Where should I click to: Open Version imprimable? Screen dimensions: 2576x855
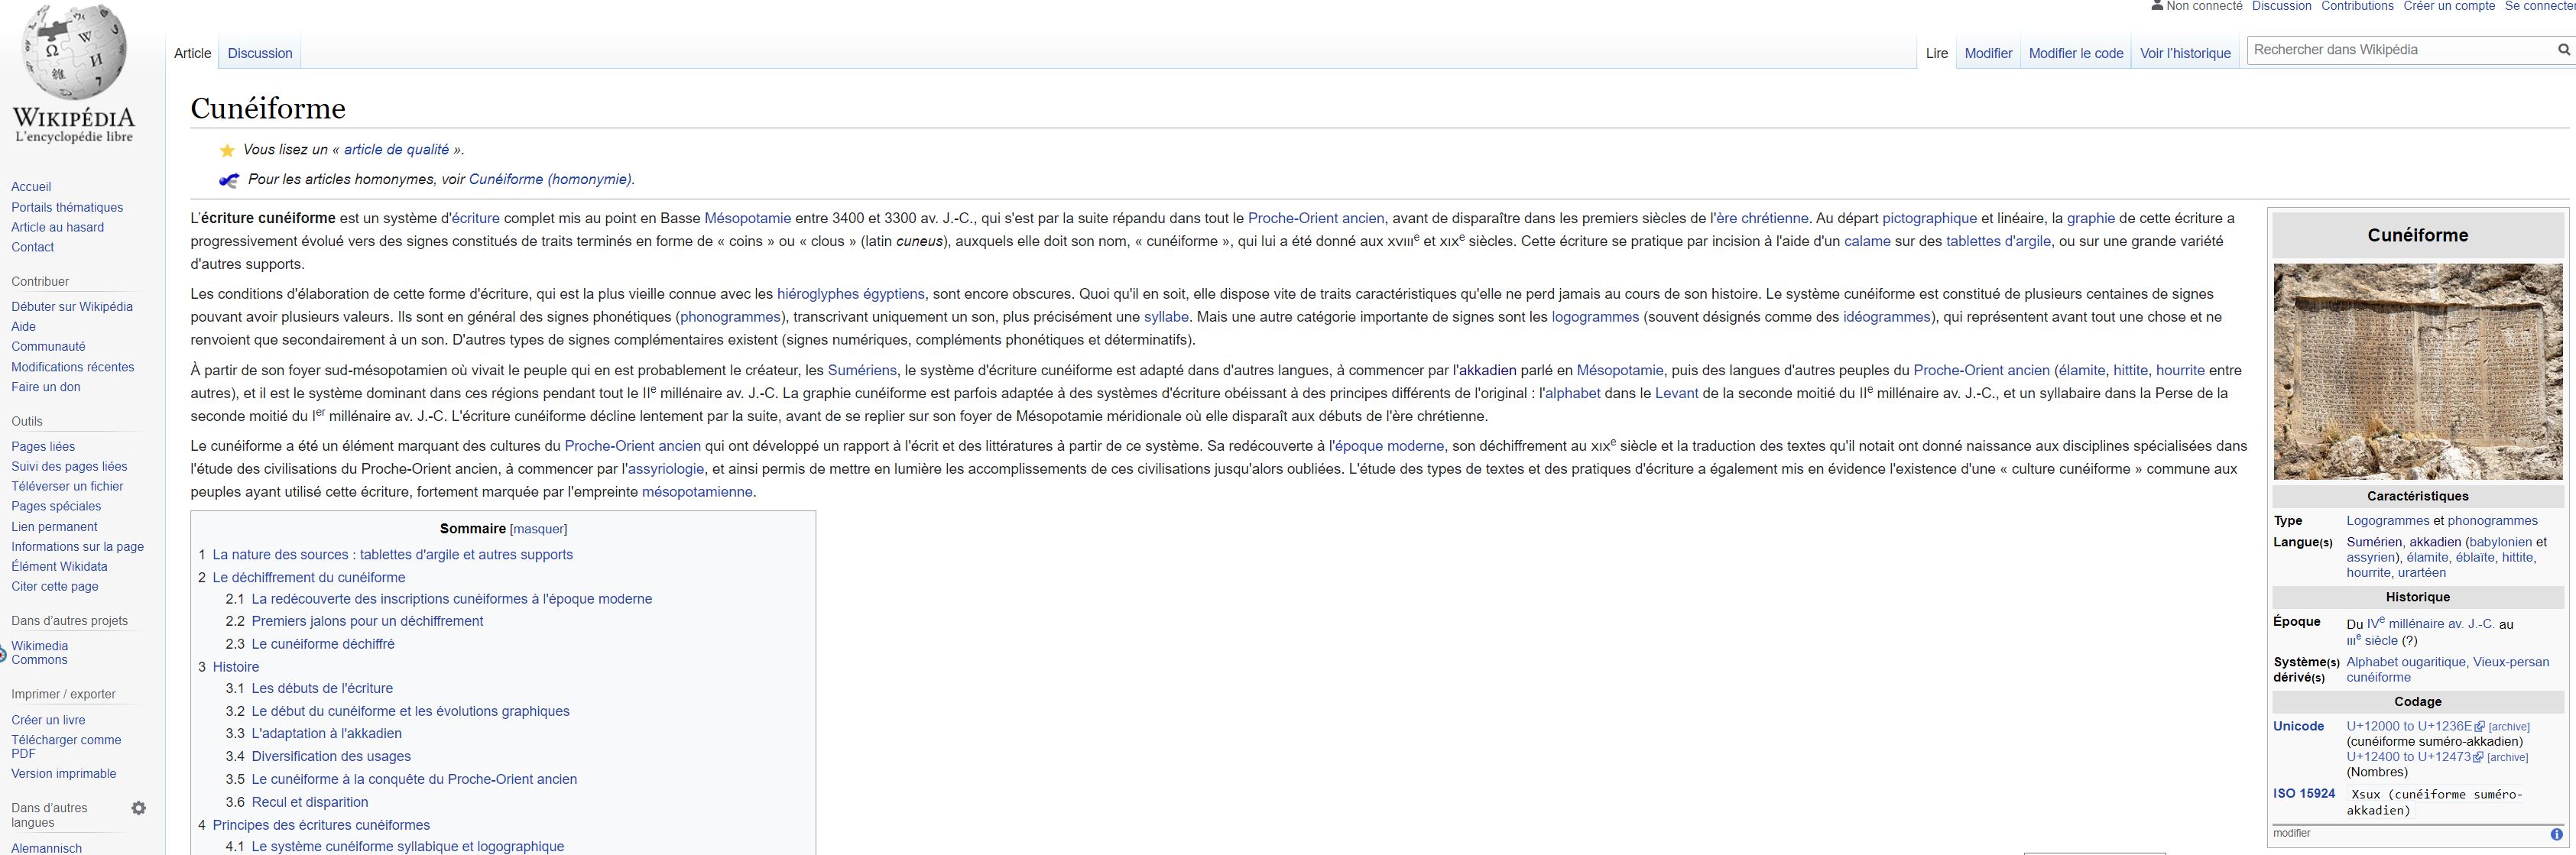[64, 774]
